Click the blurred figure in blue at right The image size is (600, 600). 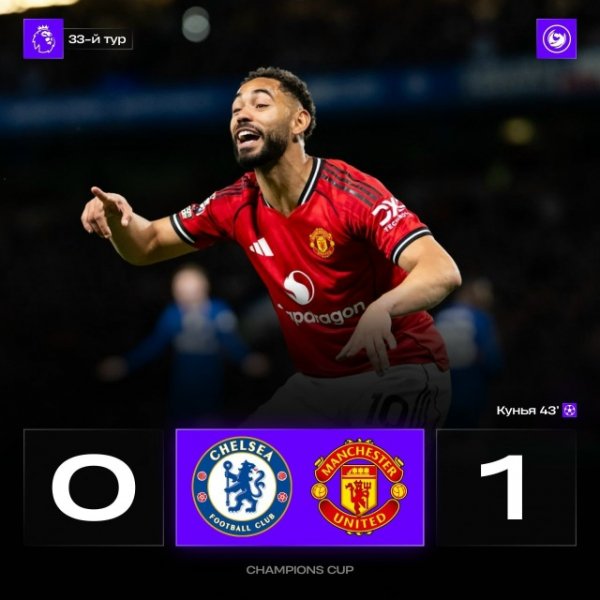coord(470,344)
